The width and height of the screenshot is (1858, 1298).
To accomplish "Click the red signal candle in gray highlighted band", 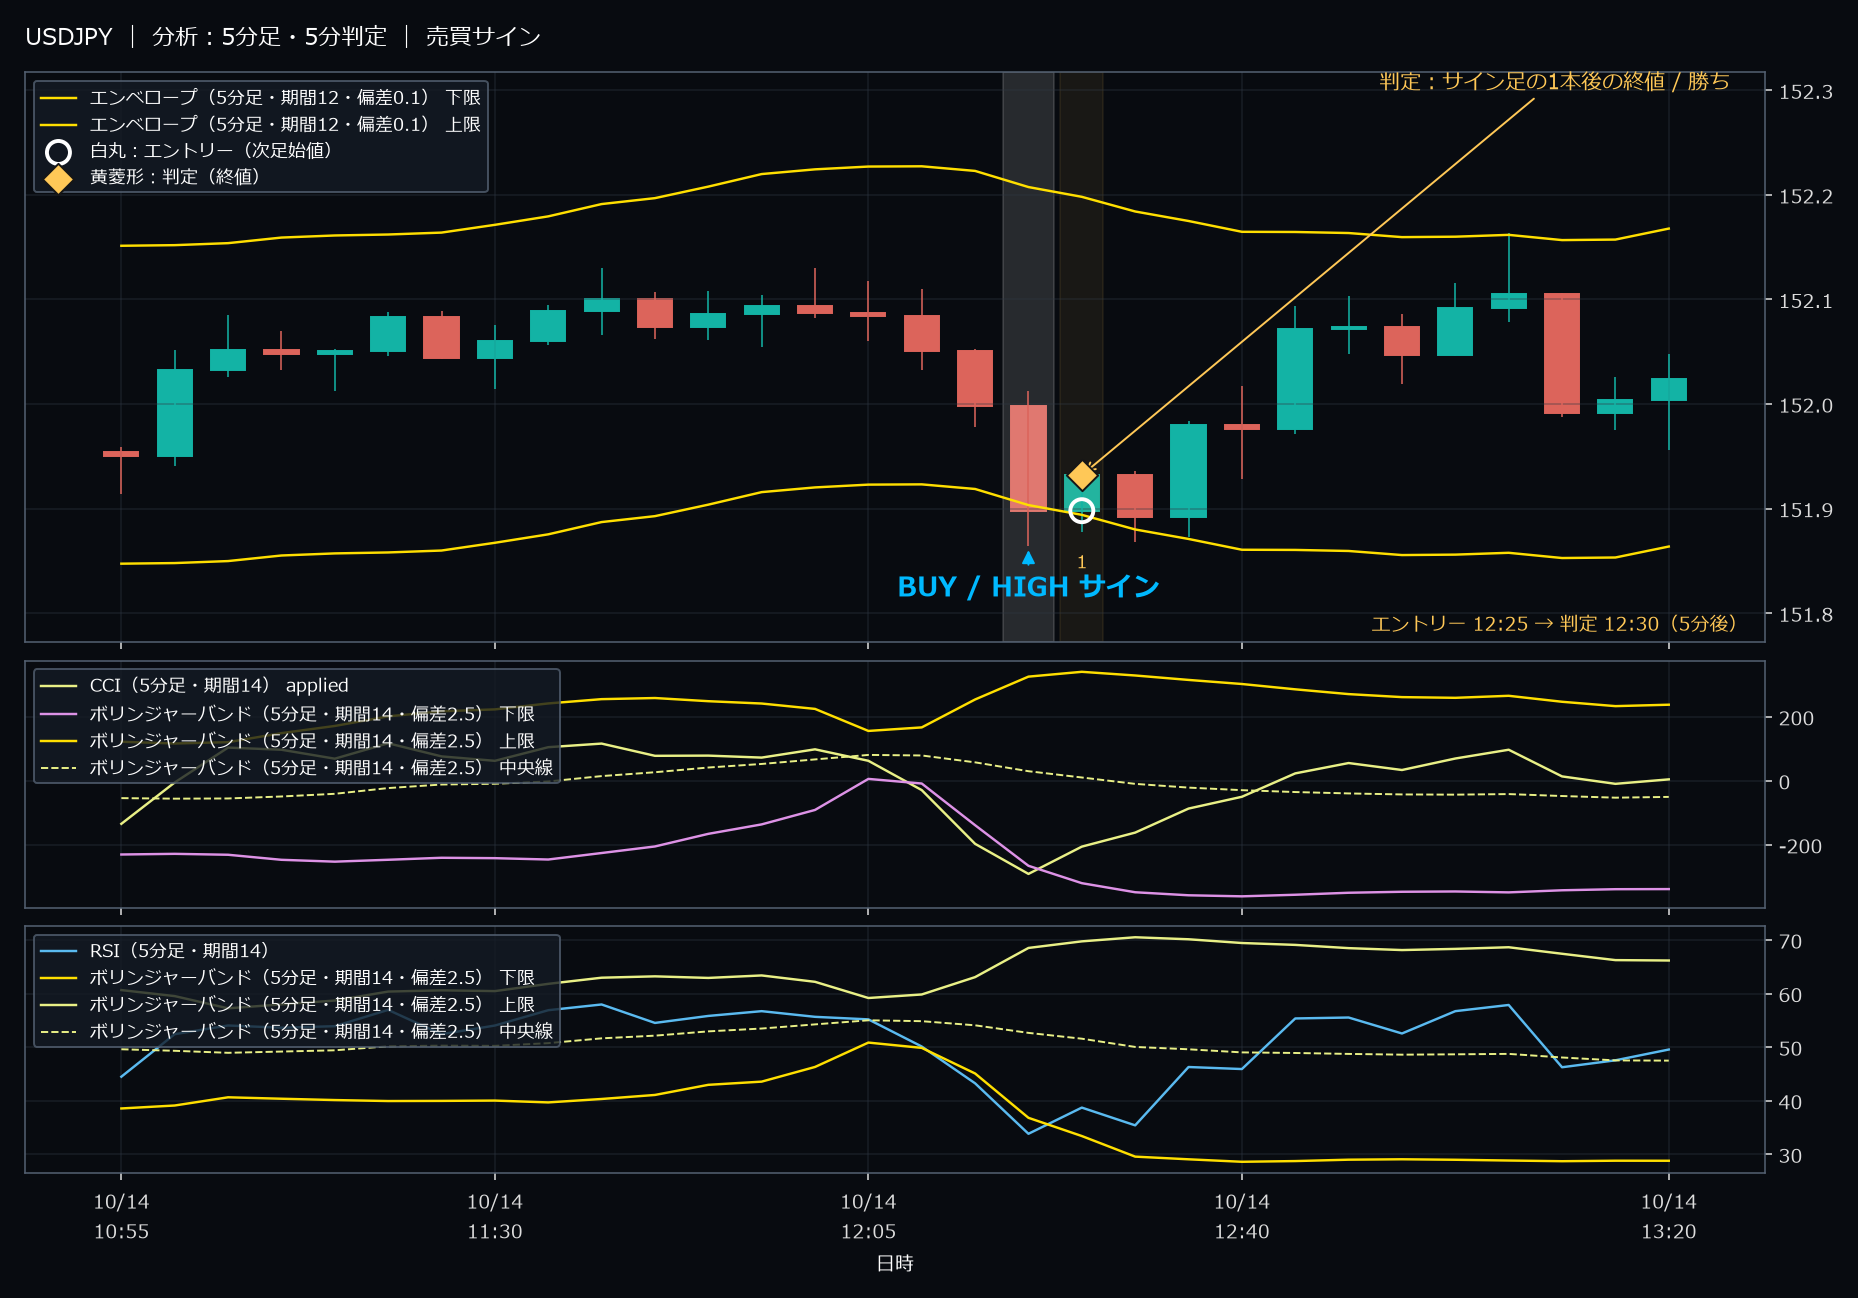I will click(x=1028, y=458).
